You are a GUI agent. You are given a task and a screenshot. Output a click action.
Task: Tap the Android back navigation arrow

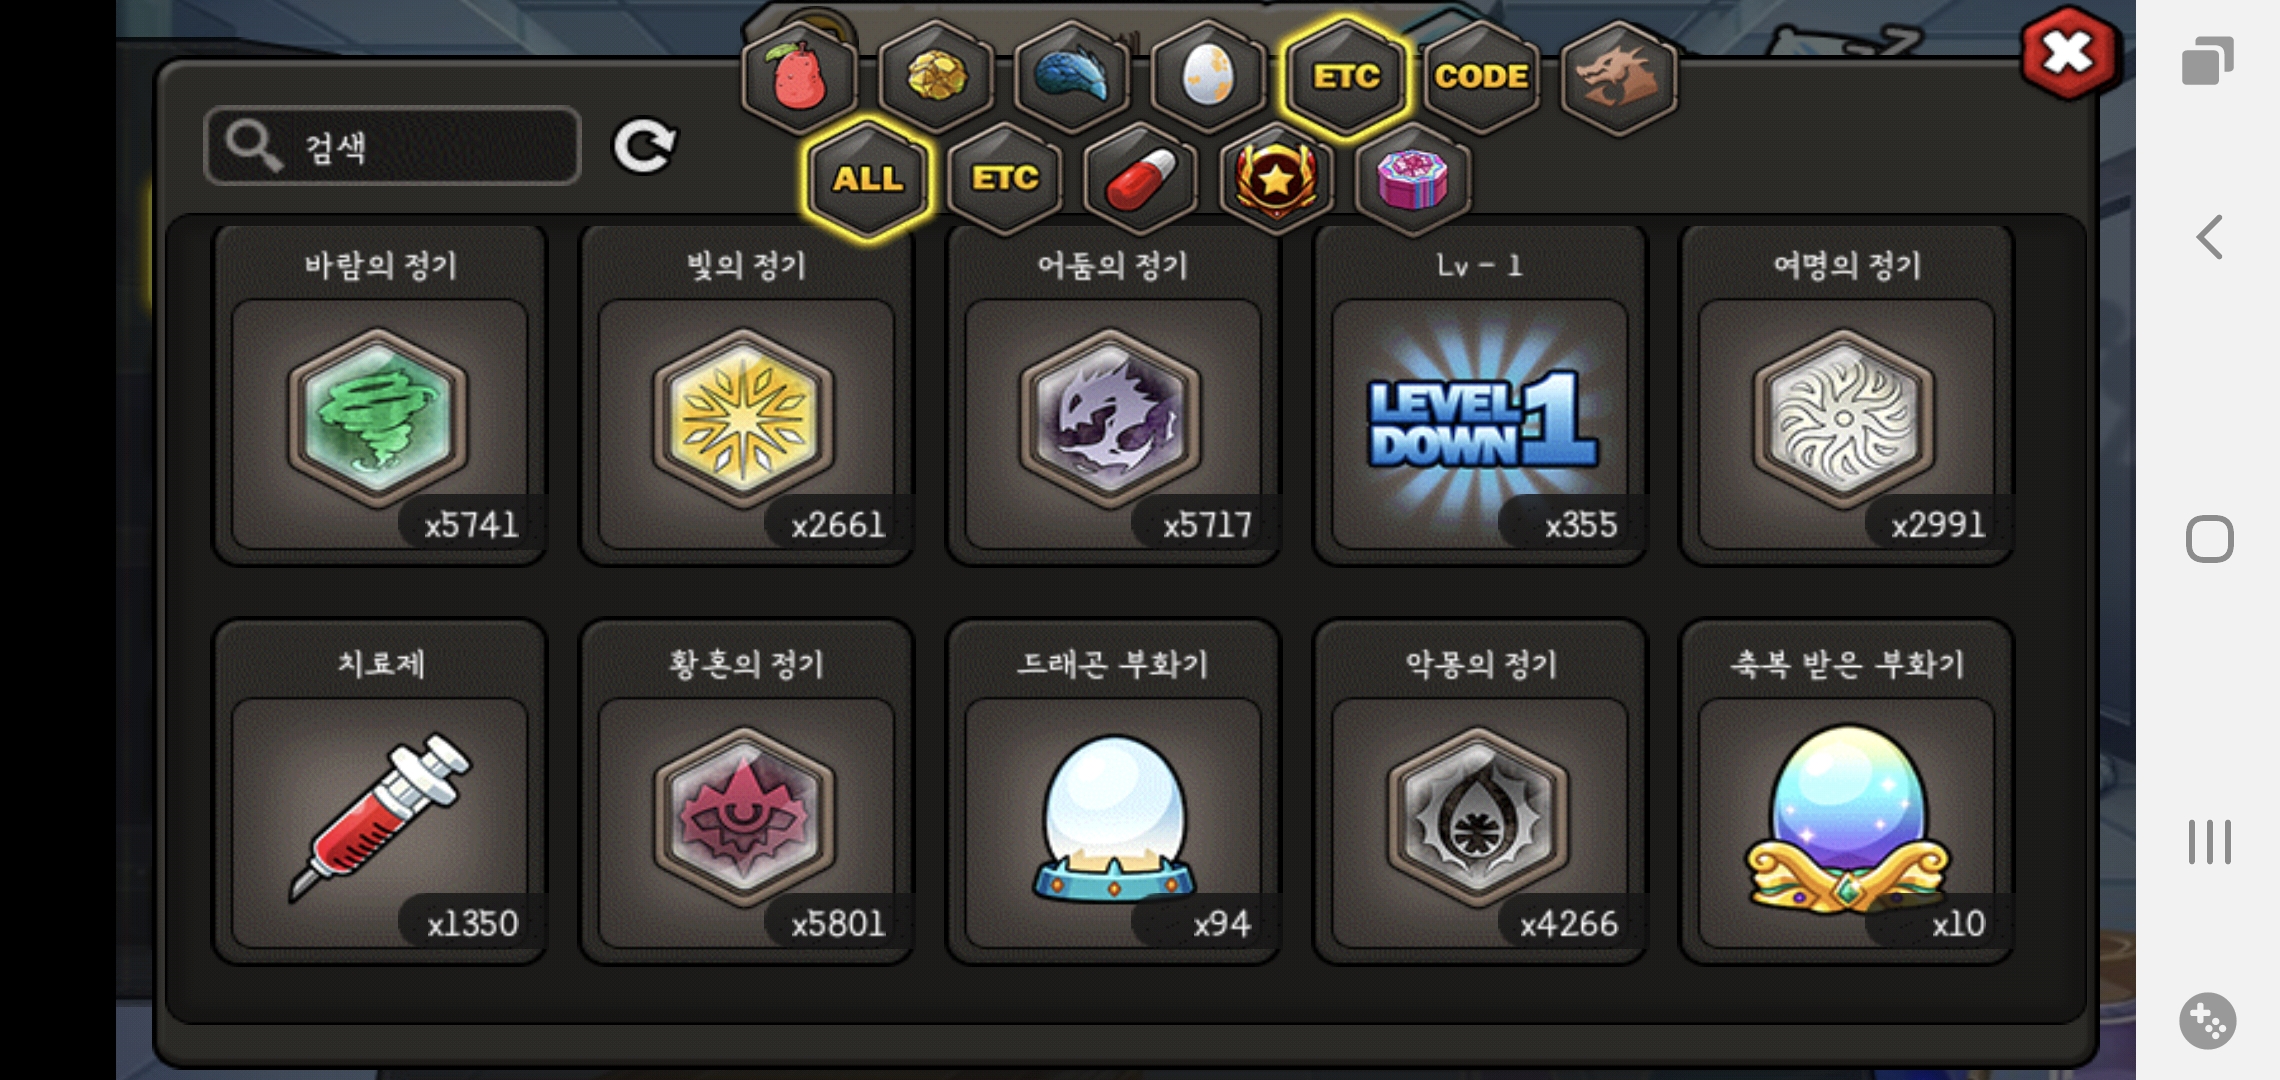(2210, 238)
